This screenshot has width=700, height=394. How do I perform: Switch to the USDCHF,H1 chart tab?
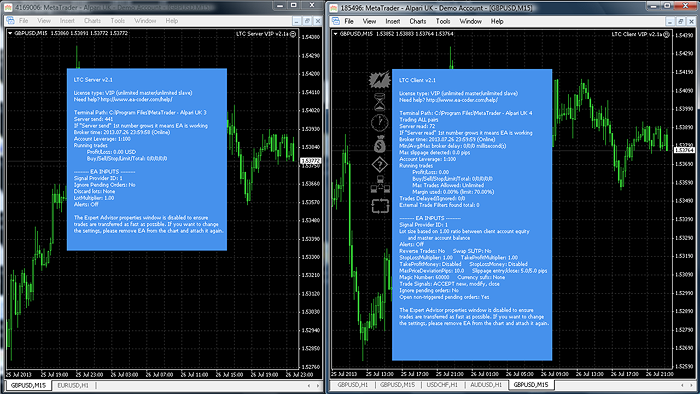pyautogui.click(x=442, y=385)
